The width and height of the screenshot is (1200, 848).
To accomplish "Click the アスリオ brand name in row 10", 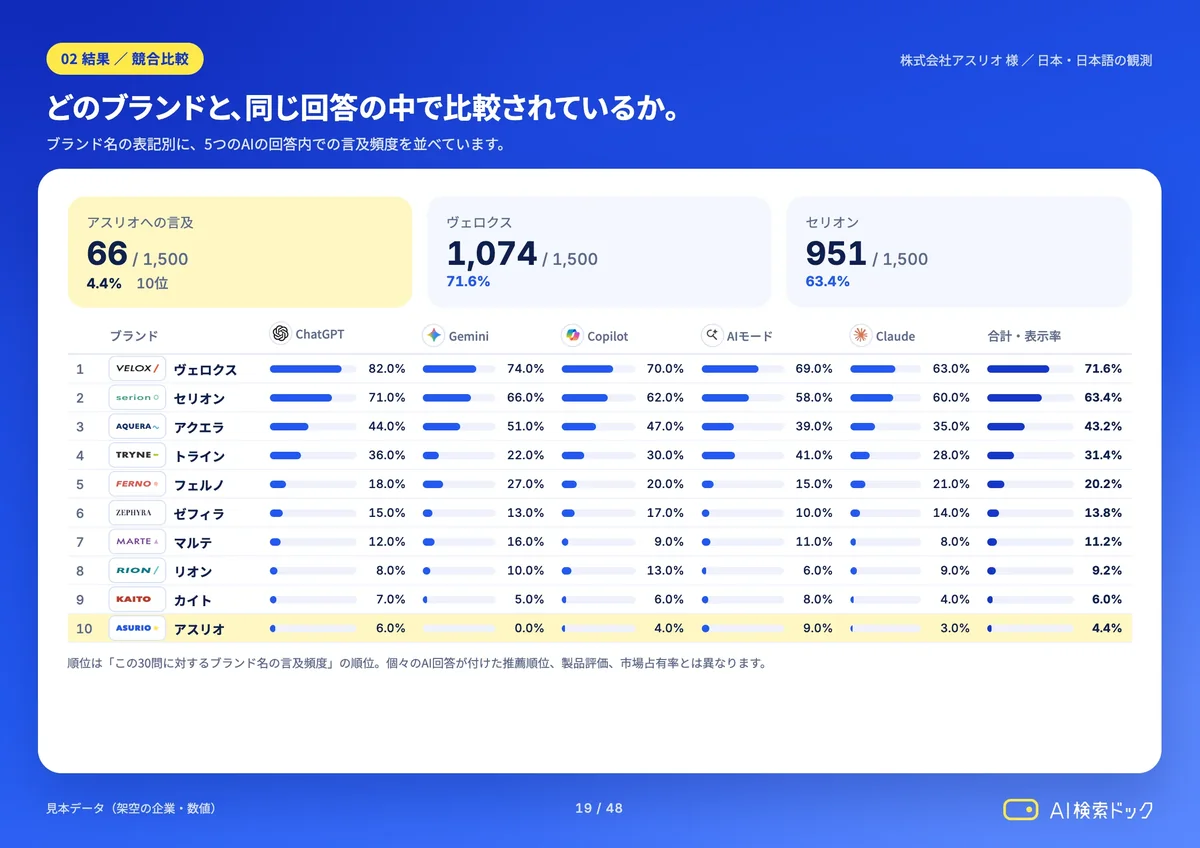I will [199, 630].
